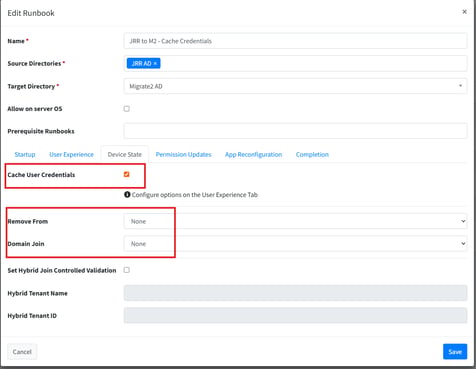Click the info icon beside Configure options note

[x=127, y=194]
